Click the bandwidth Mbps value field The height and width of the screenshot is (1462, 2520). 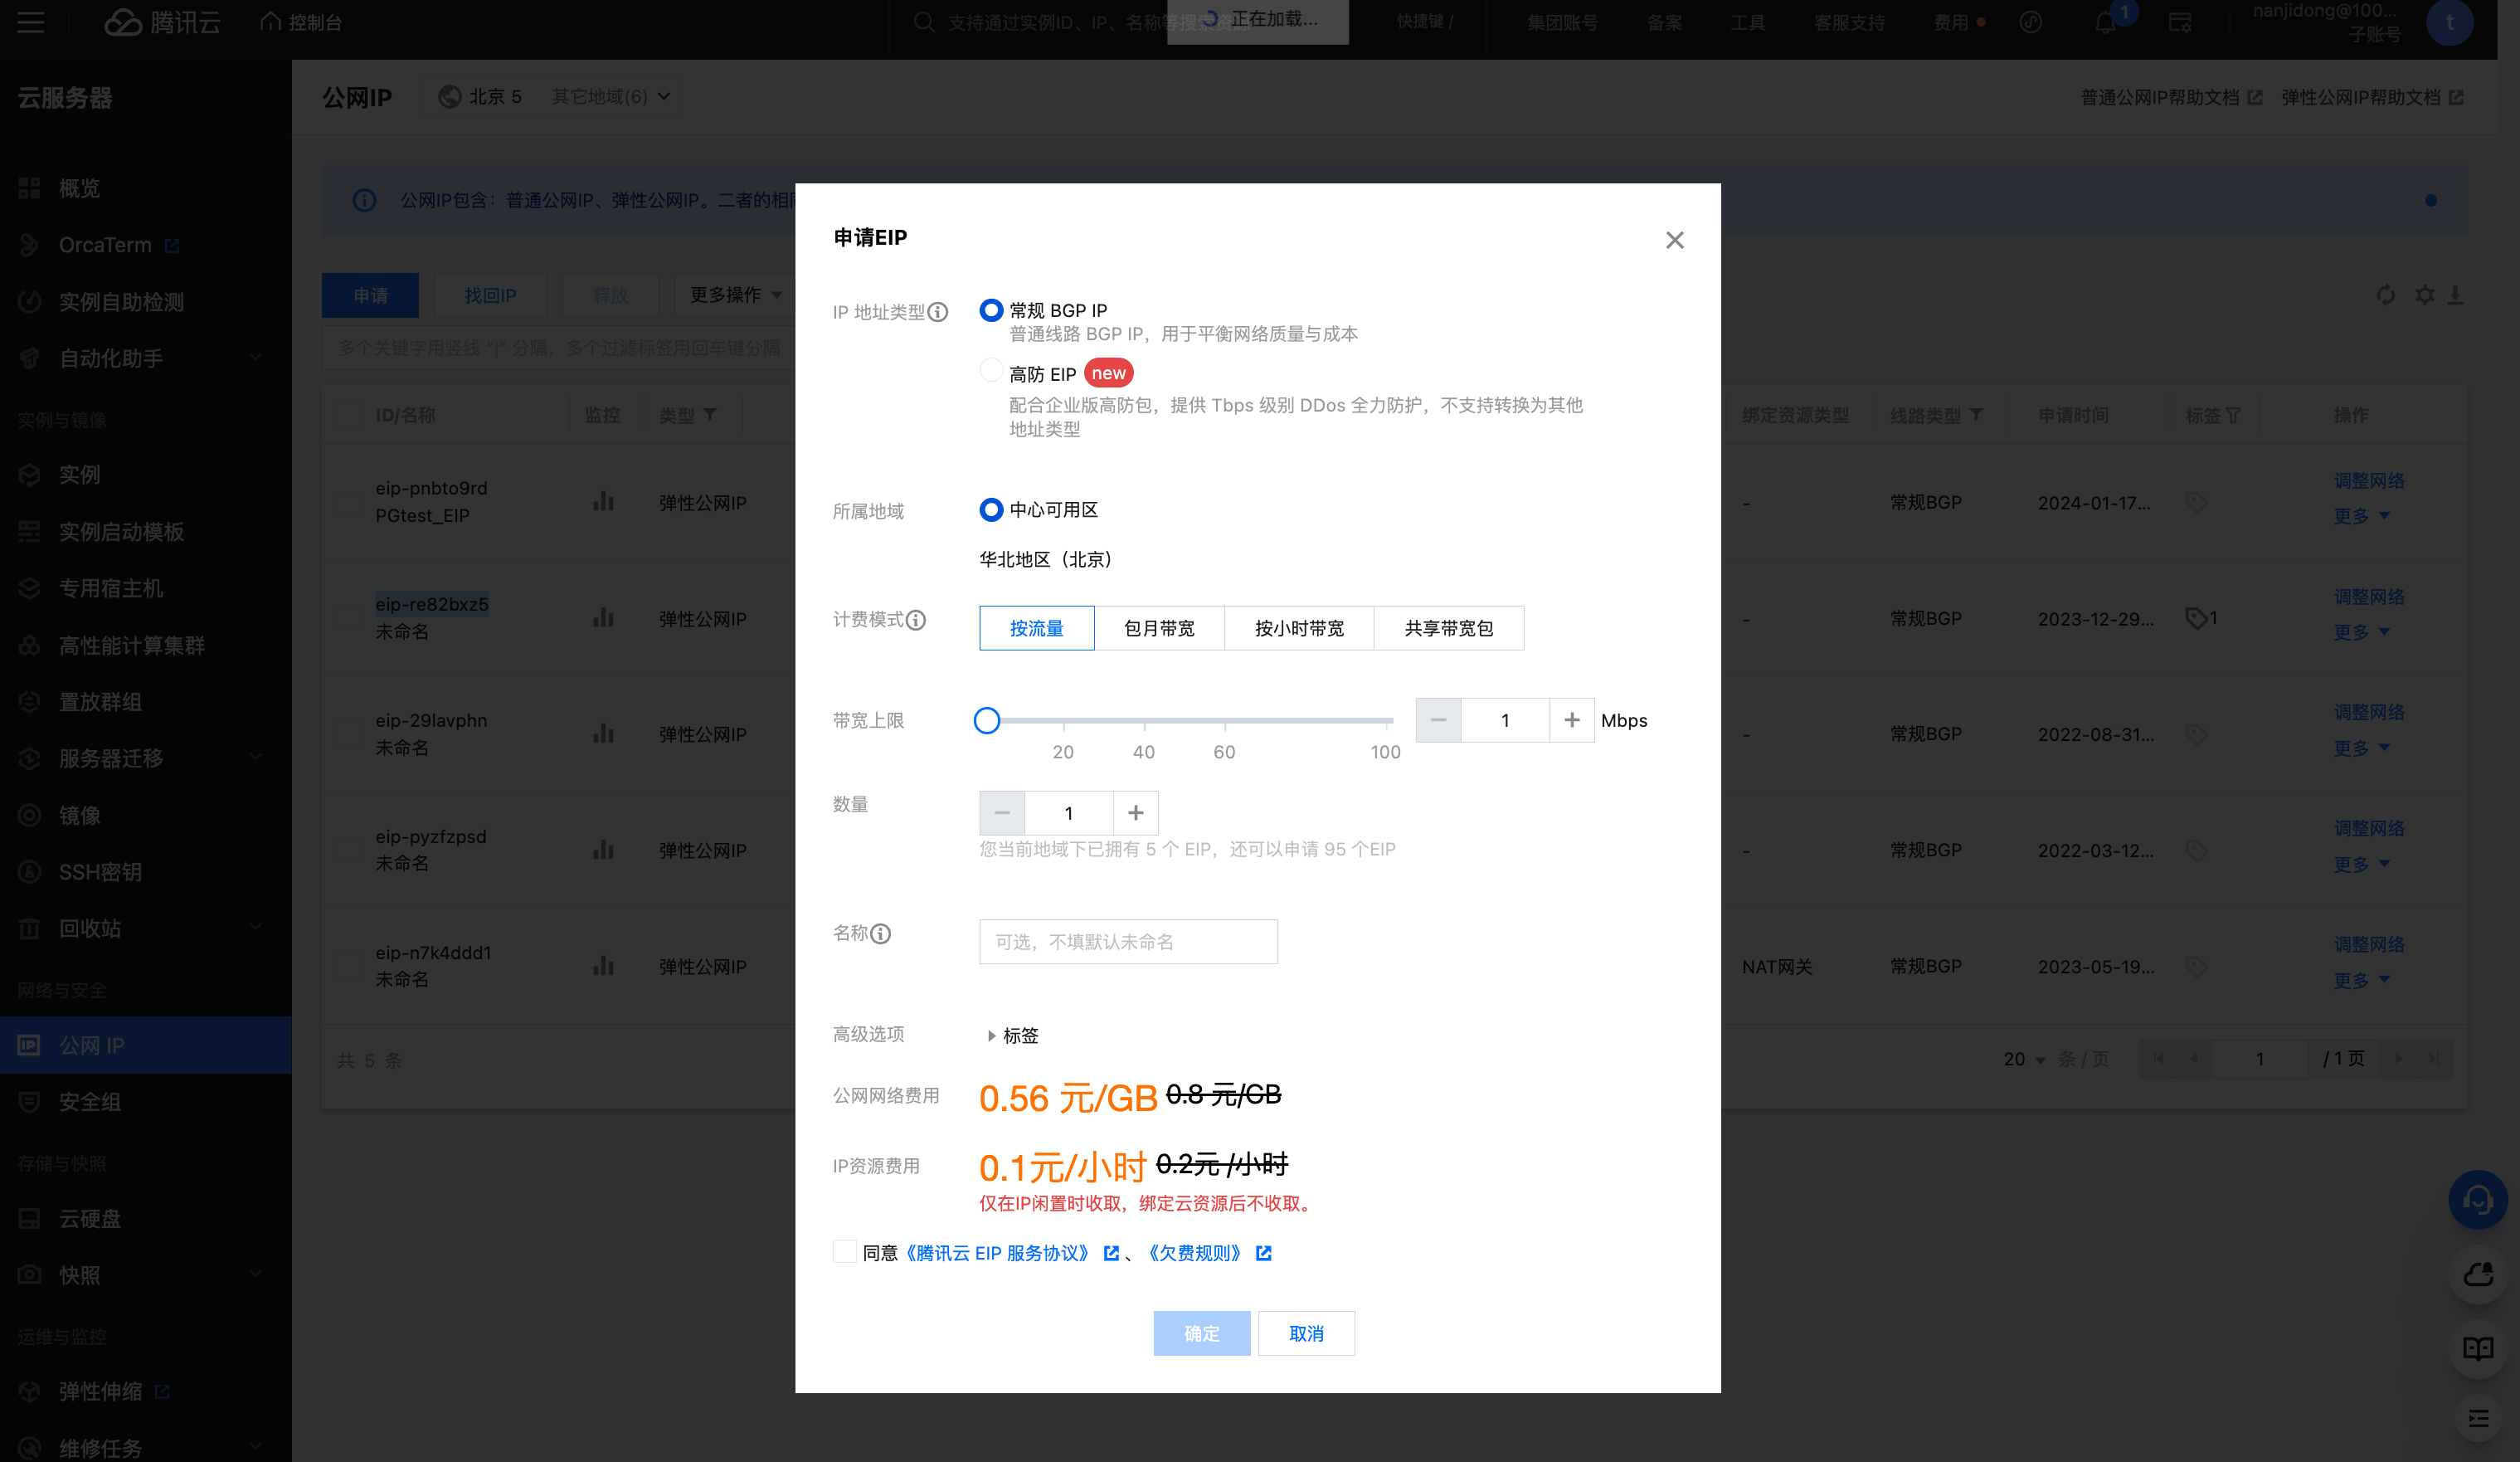[x=1505, y=720]
